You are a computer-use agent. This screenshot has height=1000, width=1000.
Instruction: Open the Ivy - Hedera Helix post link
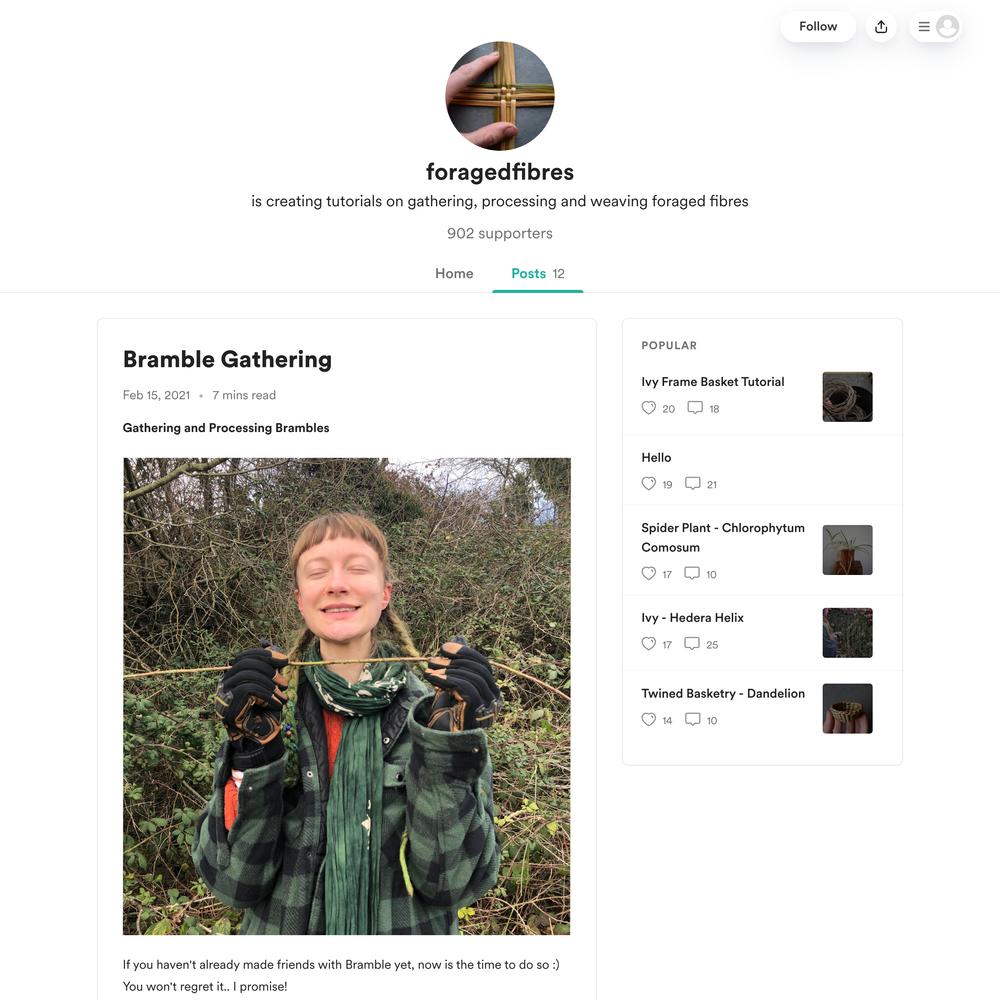[693, 618]
